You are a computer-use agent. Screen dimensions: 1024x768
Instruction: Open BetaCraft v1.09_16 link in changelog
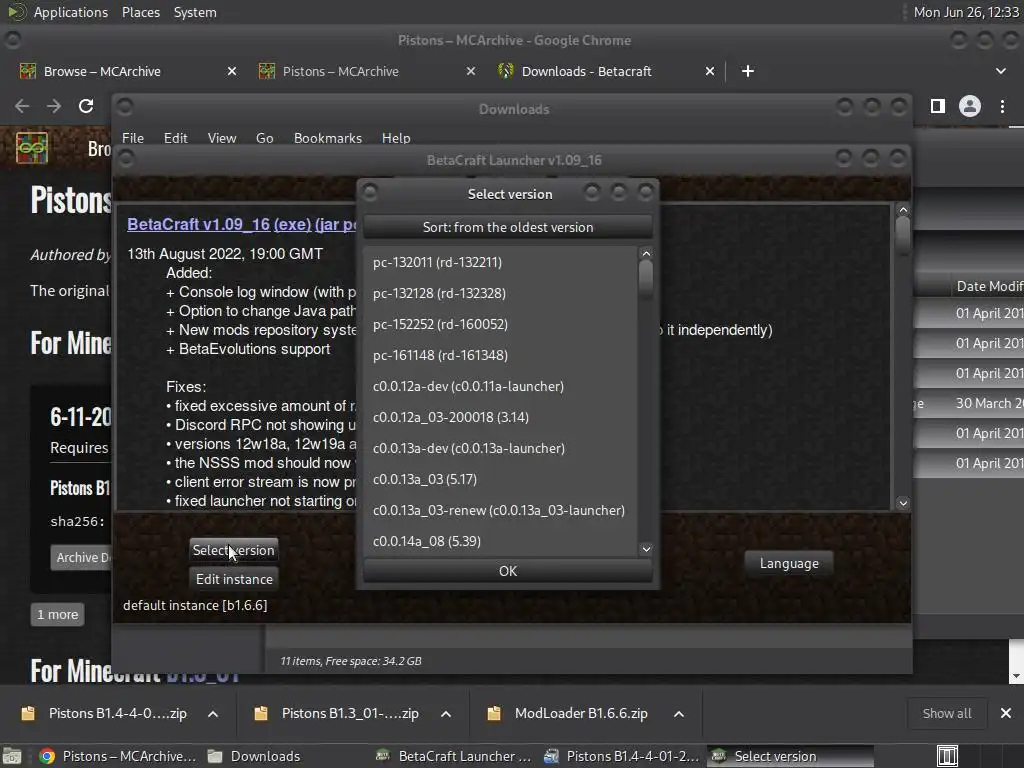click(199, 224)
